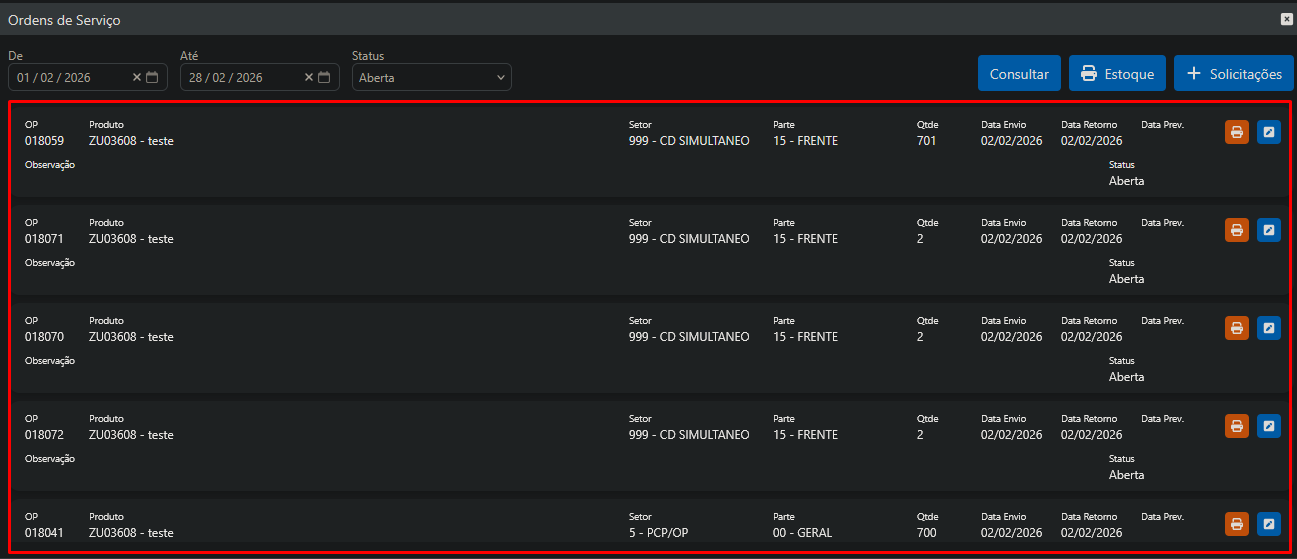Click the Consultar button
1297x559 pixels.
tap(1019, 74)
